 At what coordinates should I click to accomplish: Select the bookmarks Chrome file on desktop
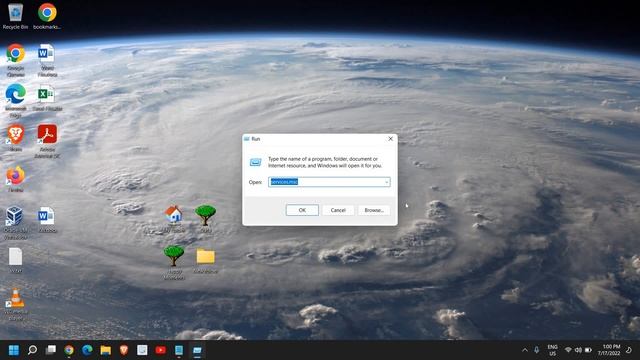point(47,16)
